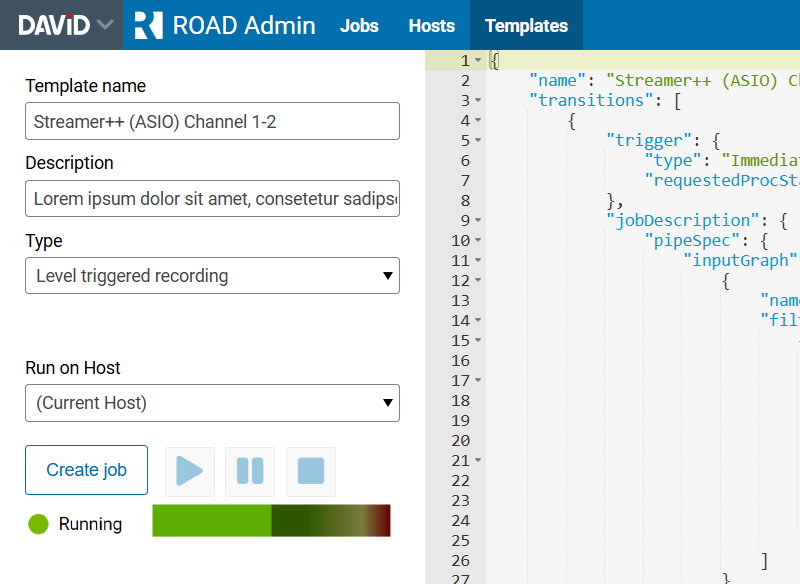Fold the trigger object at line 5

tap(478, 141)
